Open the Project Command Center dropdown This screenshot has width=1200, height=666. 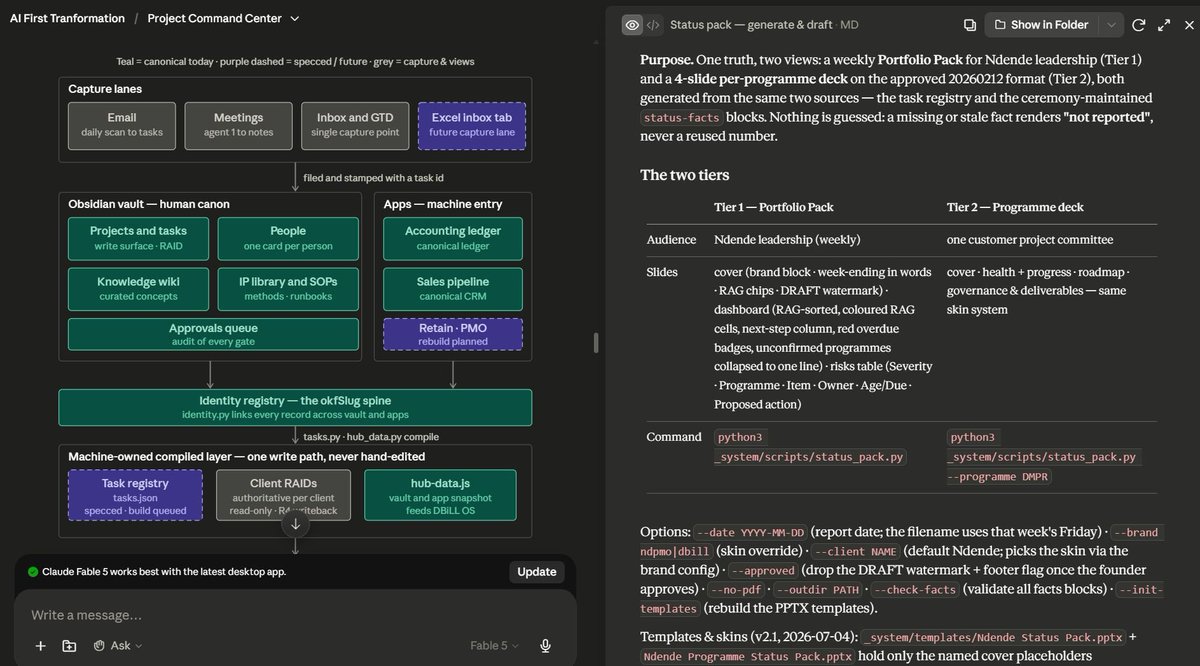pyautogui.click(x=223, y=18)
